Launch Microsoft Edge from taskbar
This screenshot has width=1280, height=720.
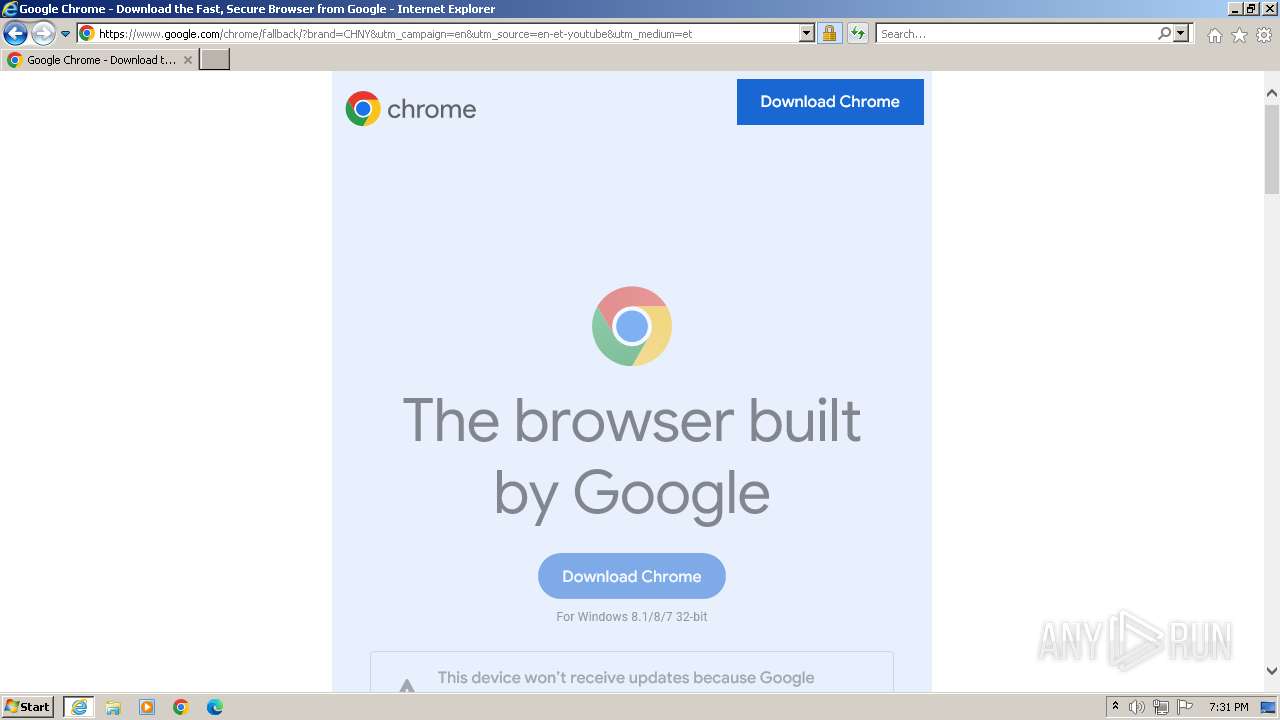point(215,707)
